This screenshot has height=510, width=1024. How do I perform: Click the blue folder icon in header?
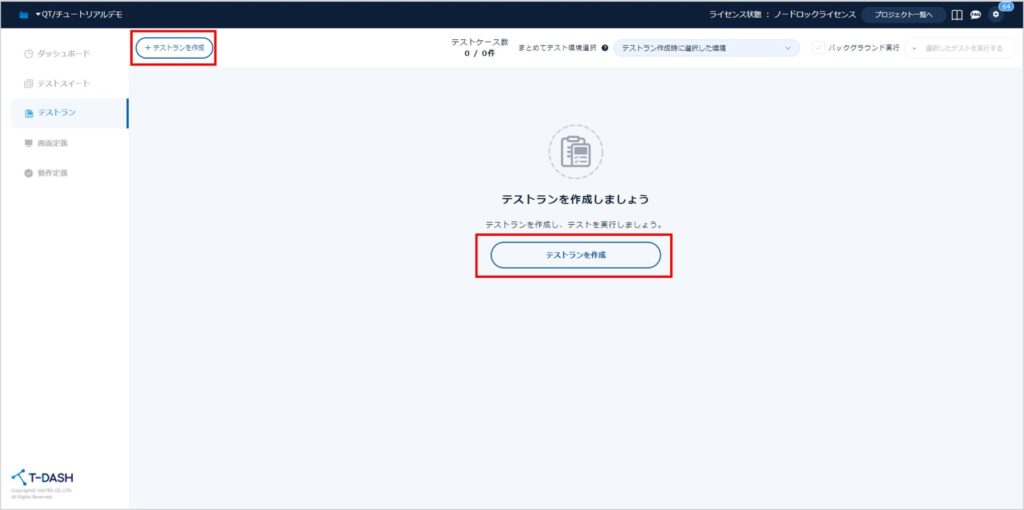pyautogui.click(x=24, y=15)
